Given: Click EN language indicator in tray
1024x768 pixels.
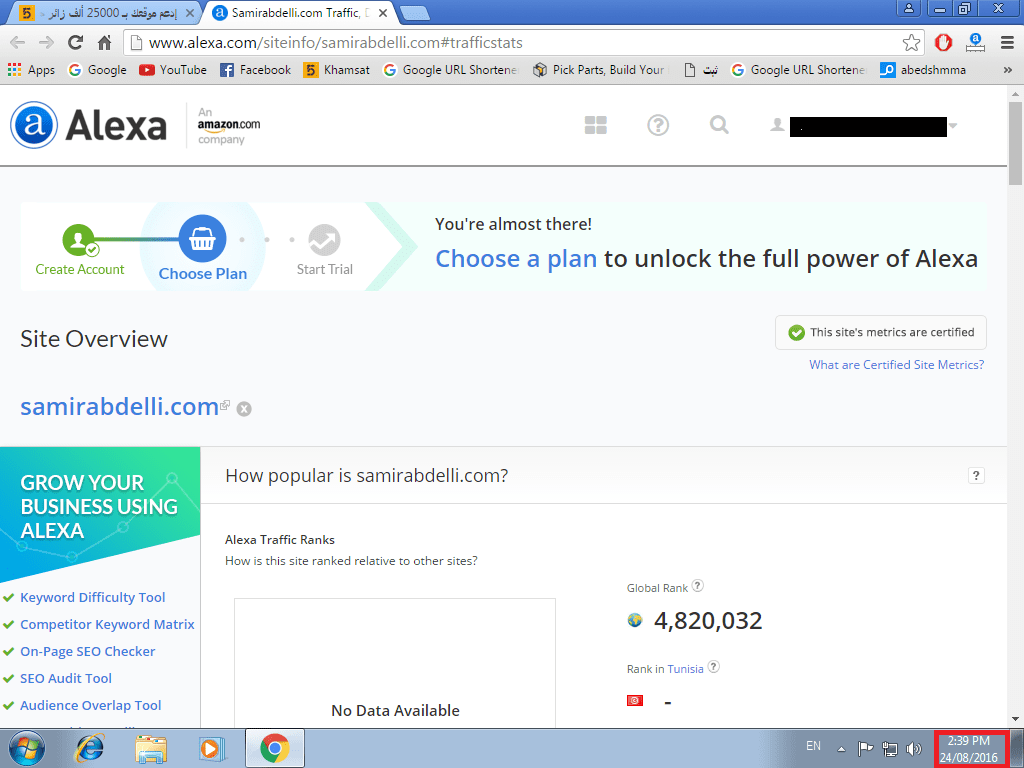Looking at the screenshot, I should [813, 746].
